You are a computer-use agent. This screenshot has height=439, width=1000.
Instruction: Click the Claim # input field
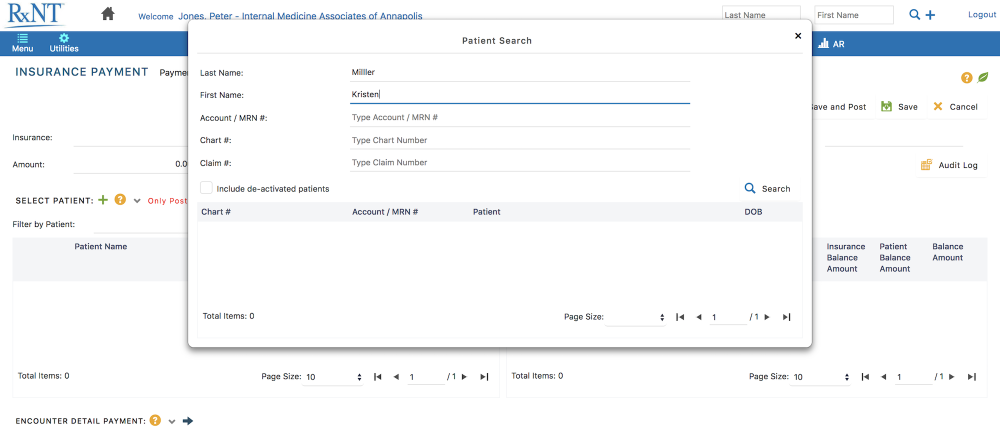click(520, 162)
